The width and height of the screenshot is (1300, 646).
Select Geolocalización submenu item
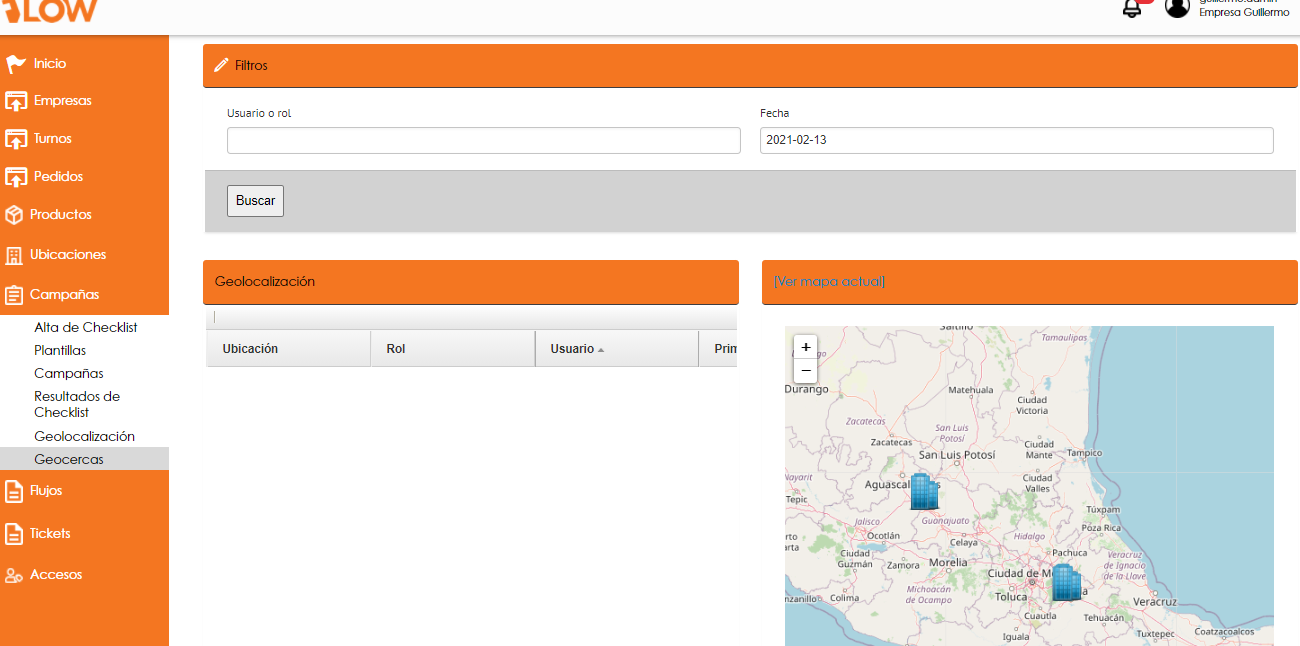pyautogui.click(x=84, y=437)
